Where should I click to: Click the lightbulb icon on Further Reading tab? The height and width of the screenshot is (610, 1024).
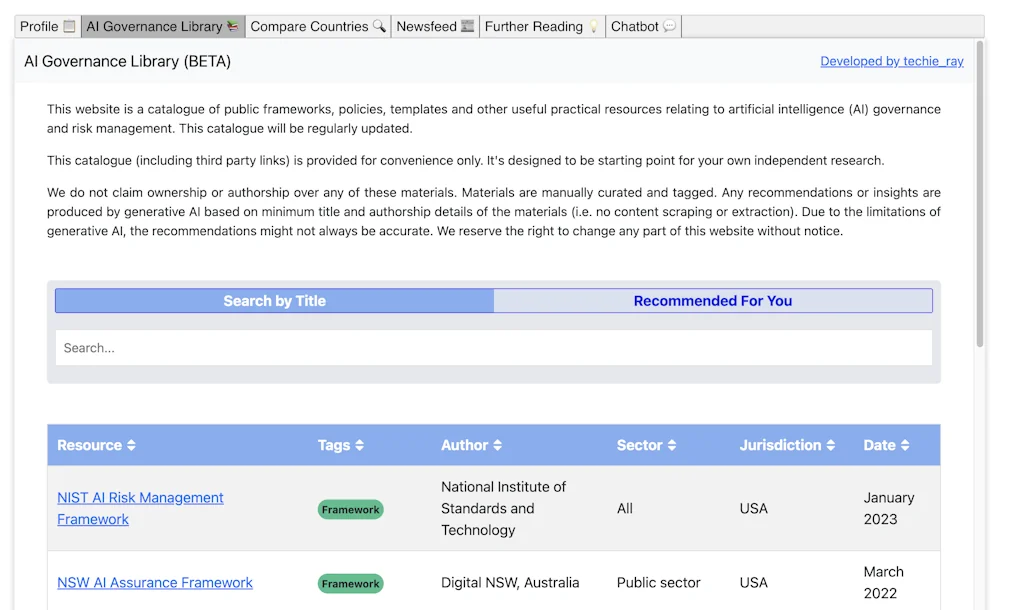[x=592, y=27]
